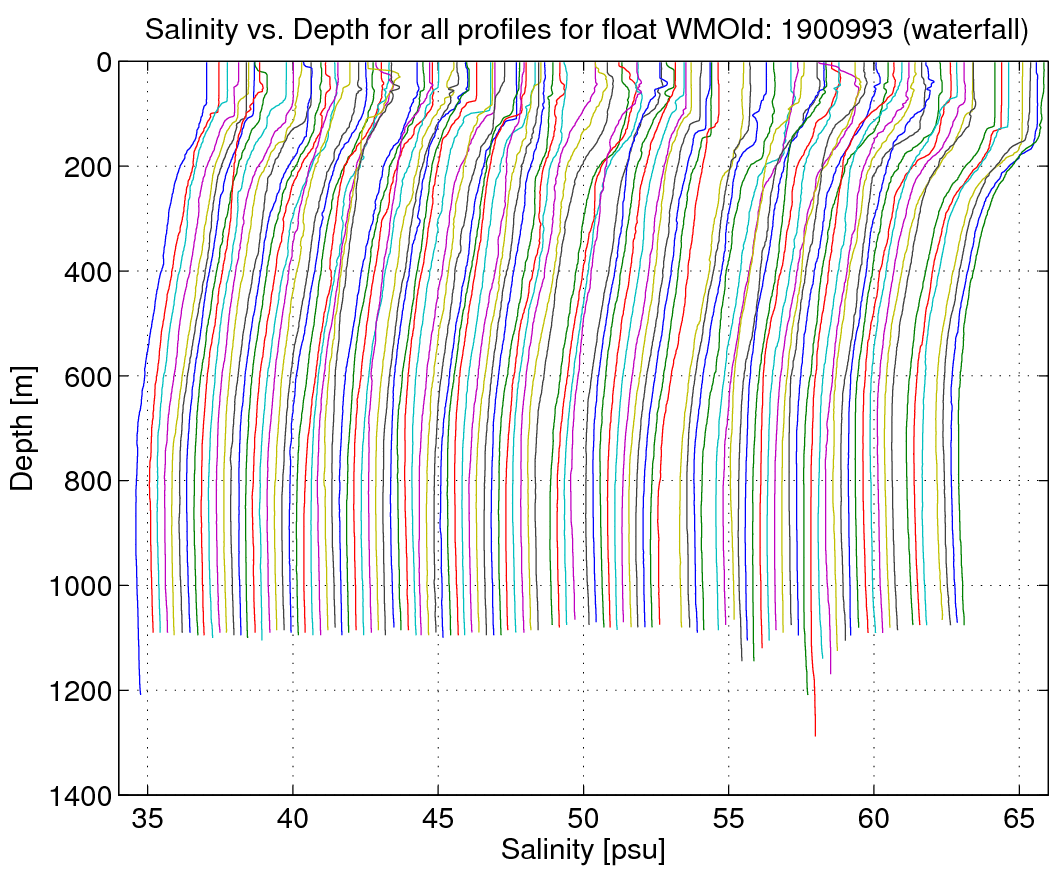Click the salinity tick label "50"
Screen dimensions: 1056x871
click(583, 818)
